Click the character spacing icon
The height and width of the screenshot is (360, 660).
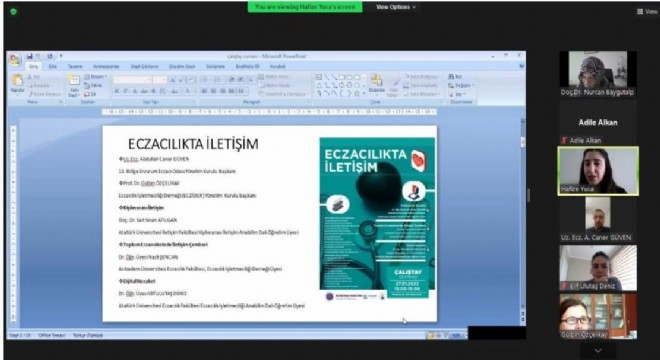click(164, 91)
